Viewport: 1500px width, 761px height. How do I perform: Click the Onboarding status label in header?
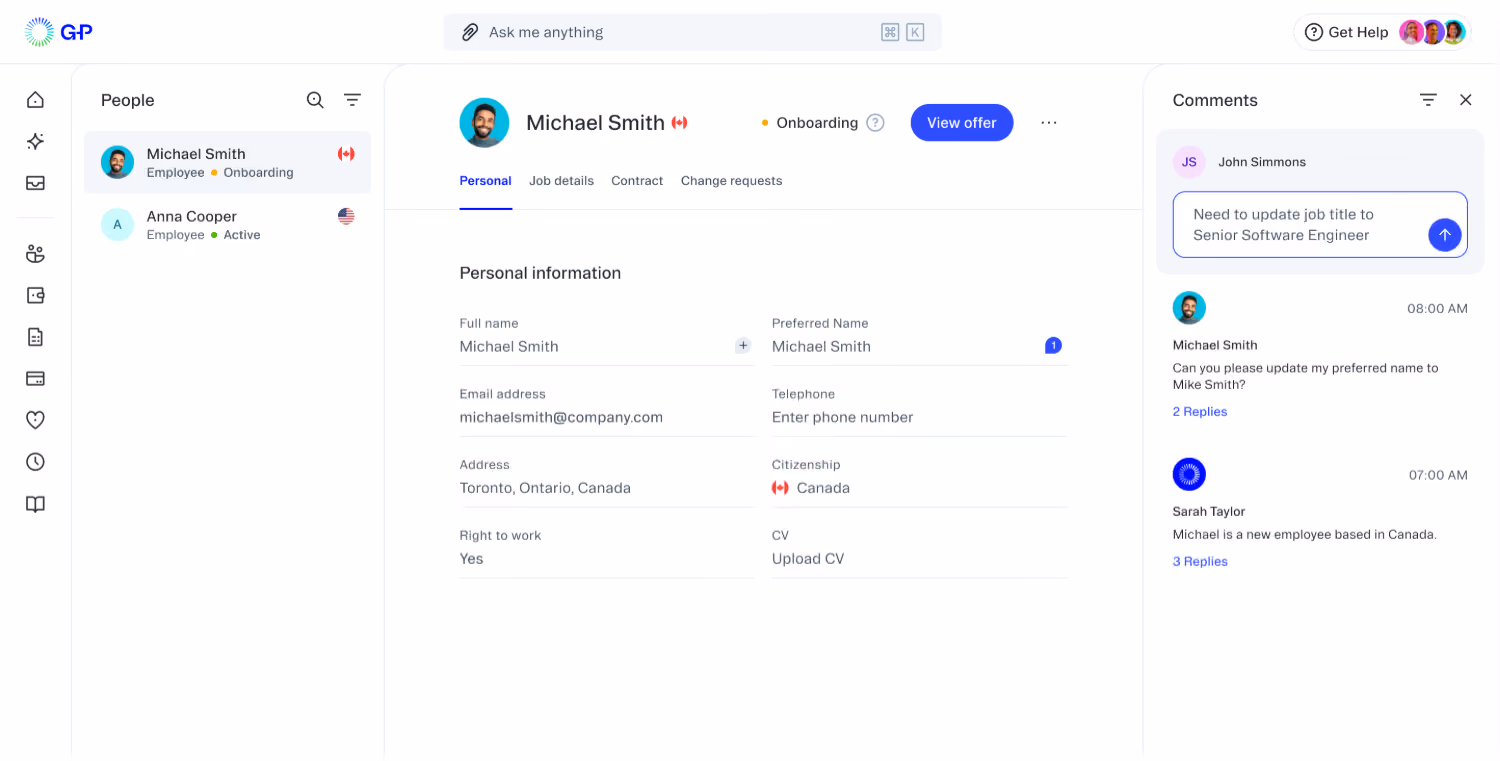[817, 123]
